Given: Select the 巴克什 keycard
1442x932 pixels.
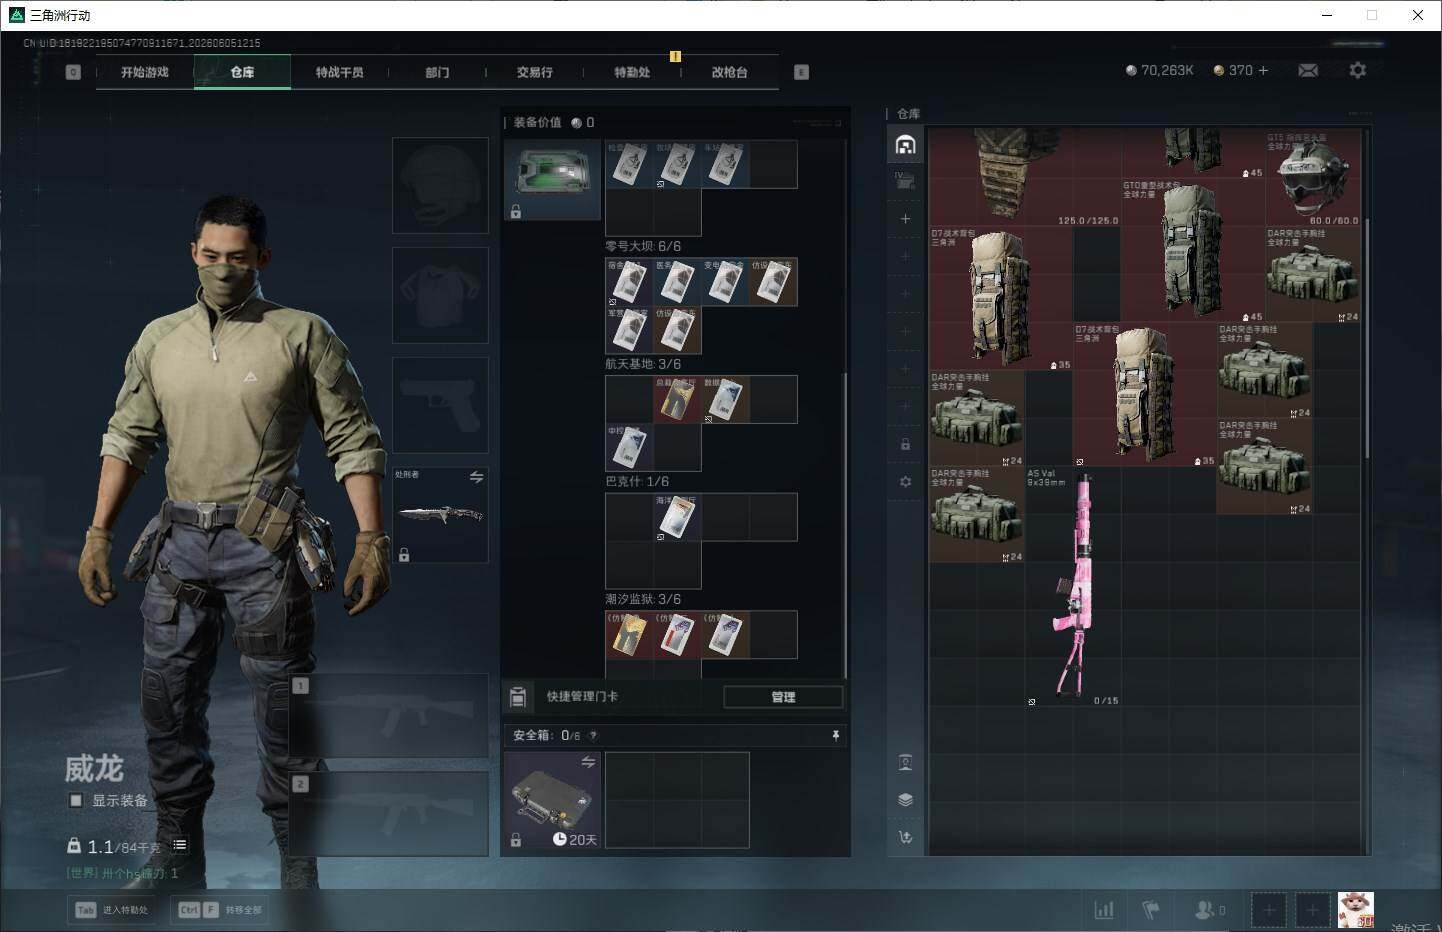Looking at the screenshot, I should tap(677, 517).
